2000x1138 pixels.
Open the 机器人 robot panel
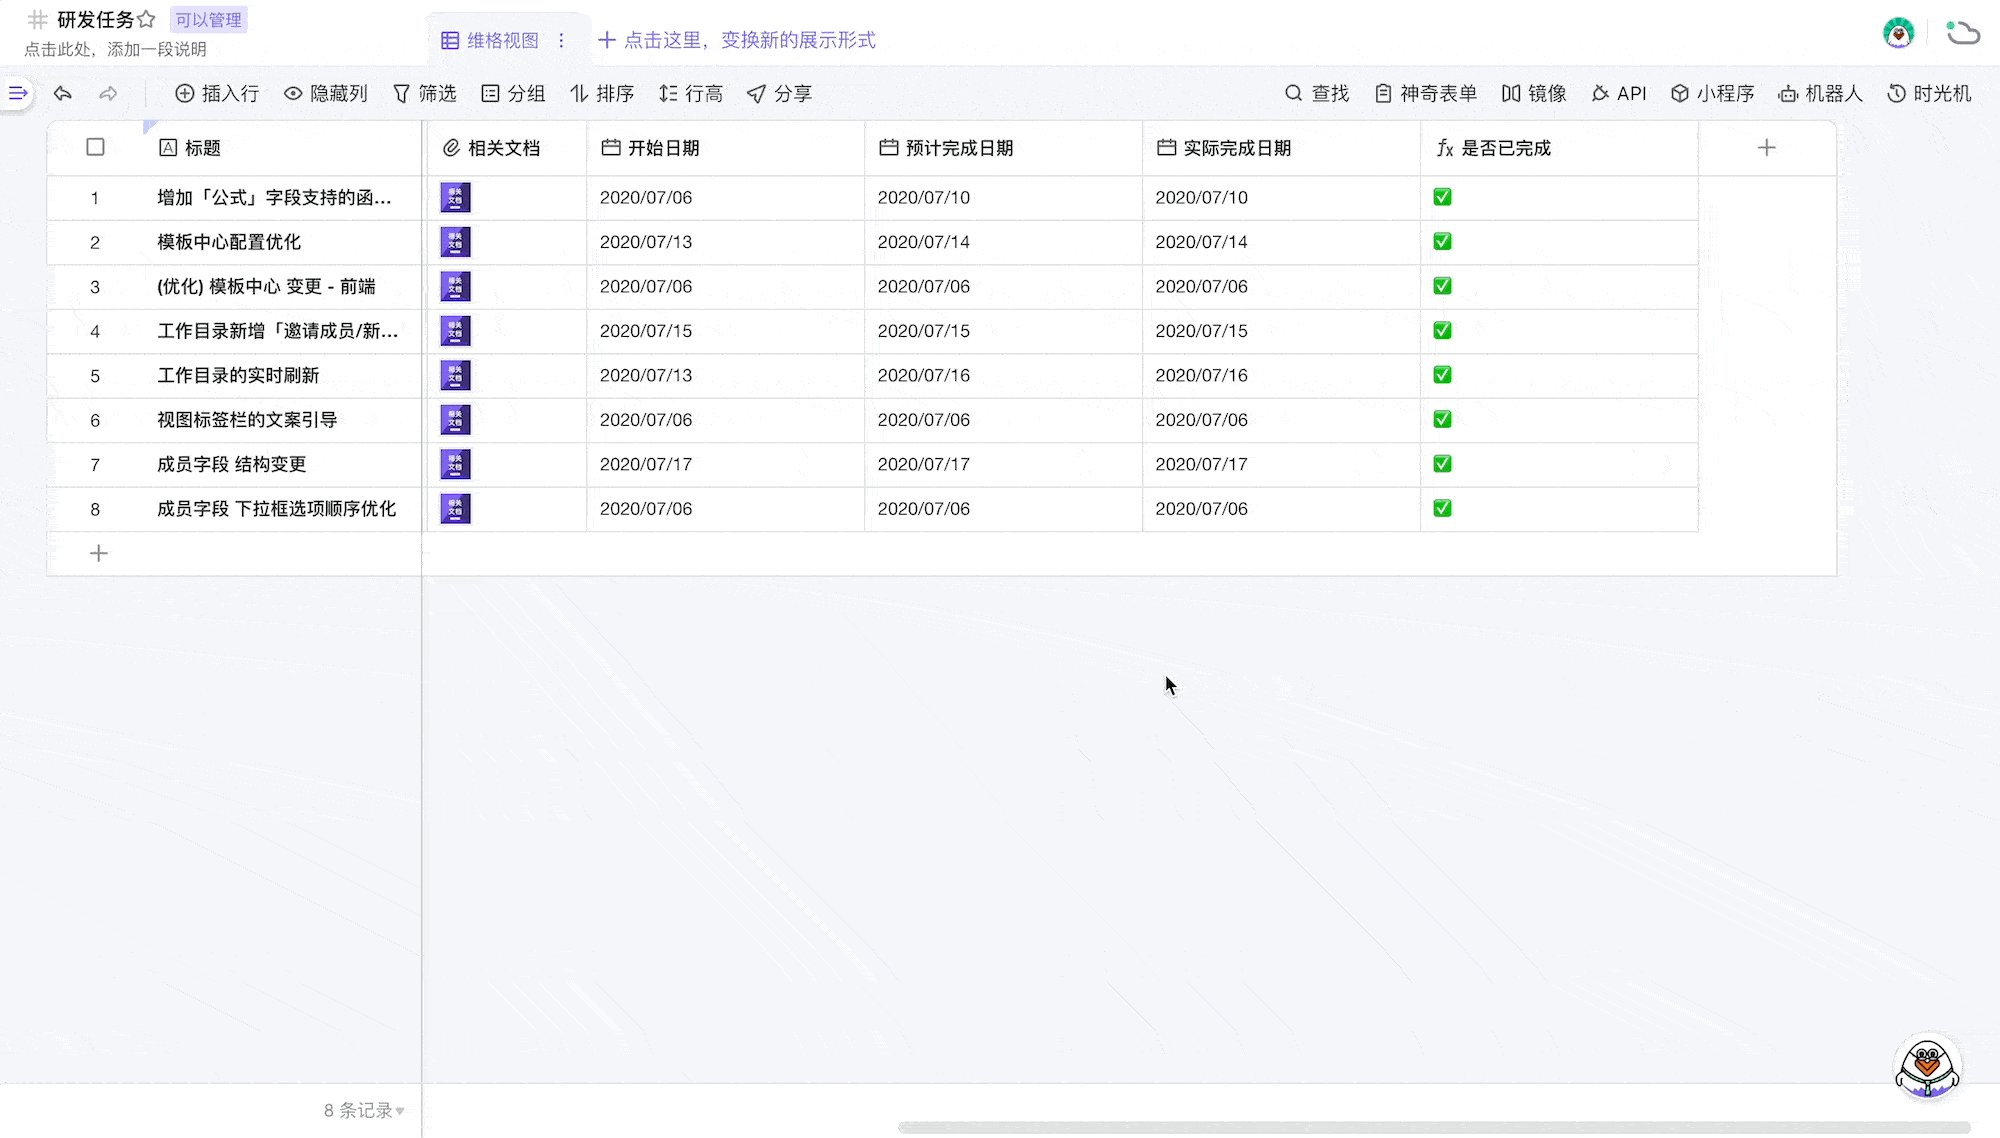click(1820, 93)
